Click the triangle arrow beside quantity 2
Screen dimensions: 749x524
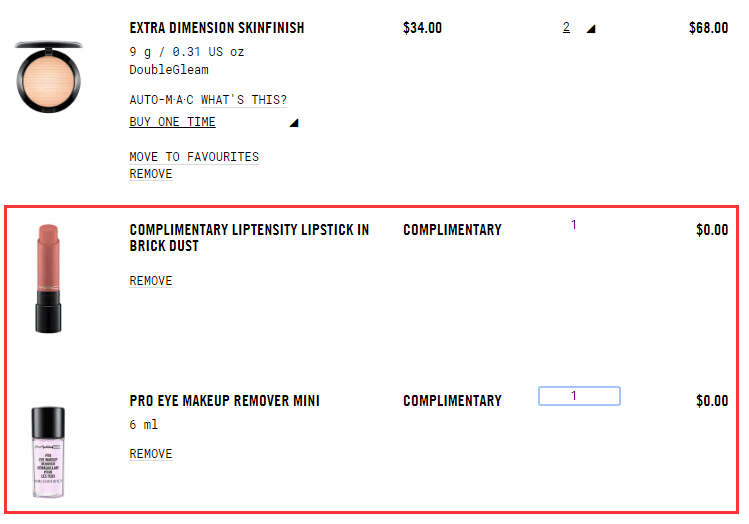click(591, 29)
